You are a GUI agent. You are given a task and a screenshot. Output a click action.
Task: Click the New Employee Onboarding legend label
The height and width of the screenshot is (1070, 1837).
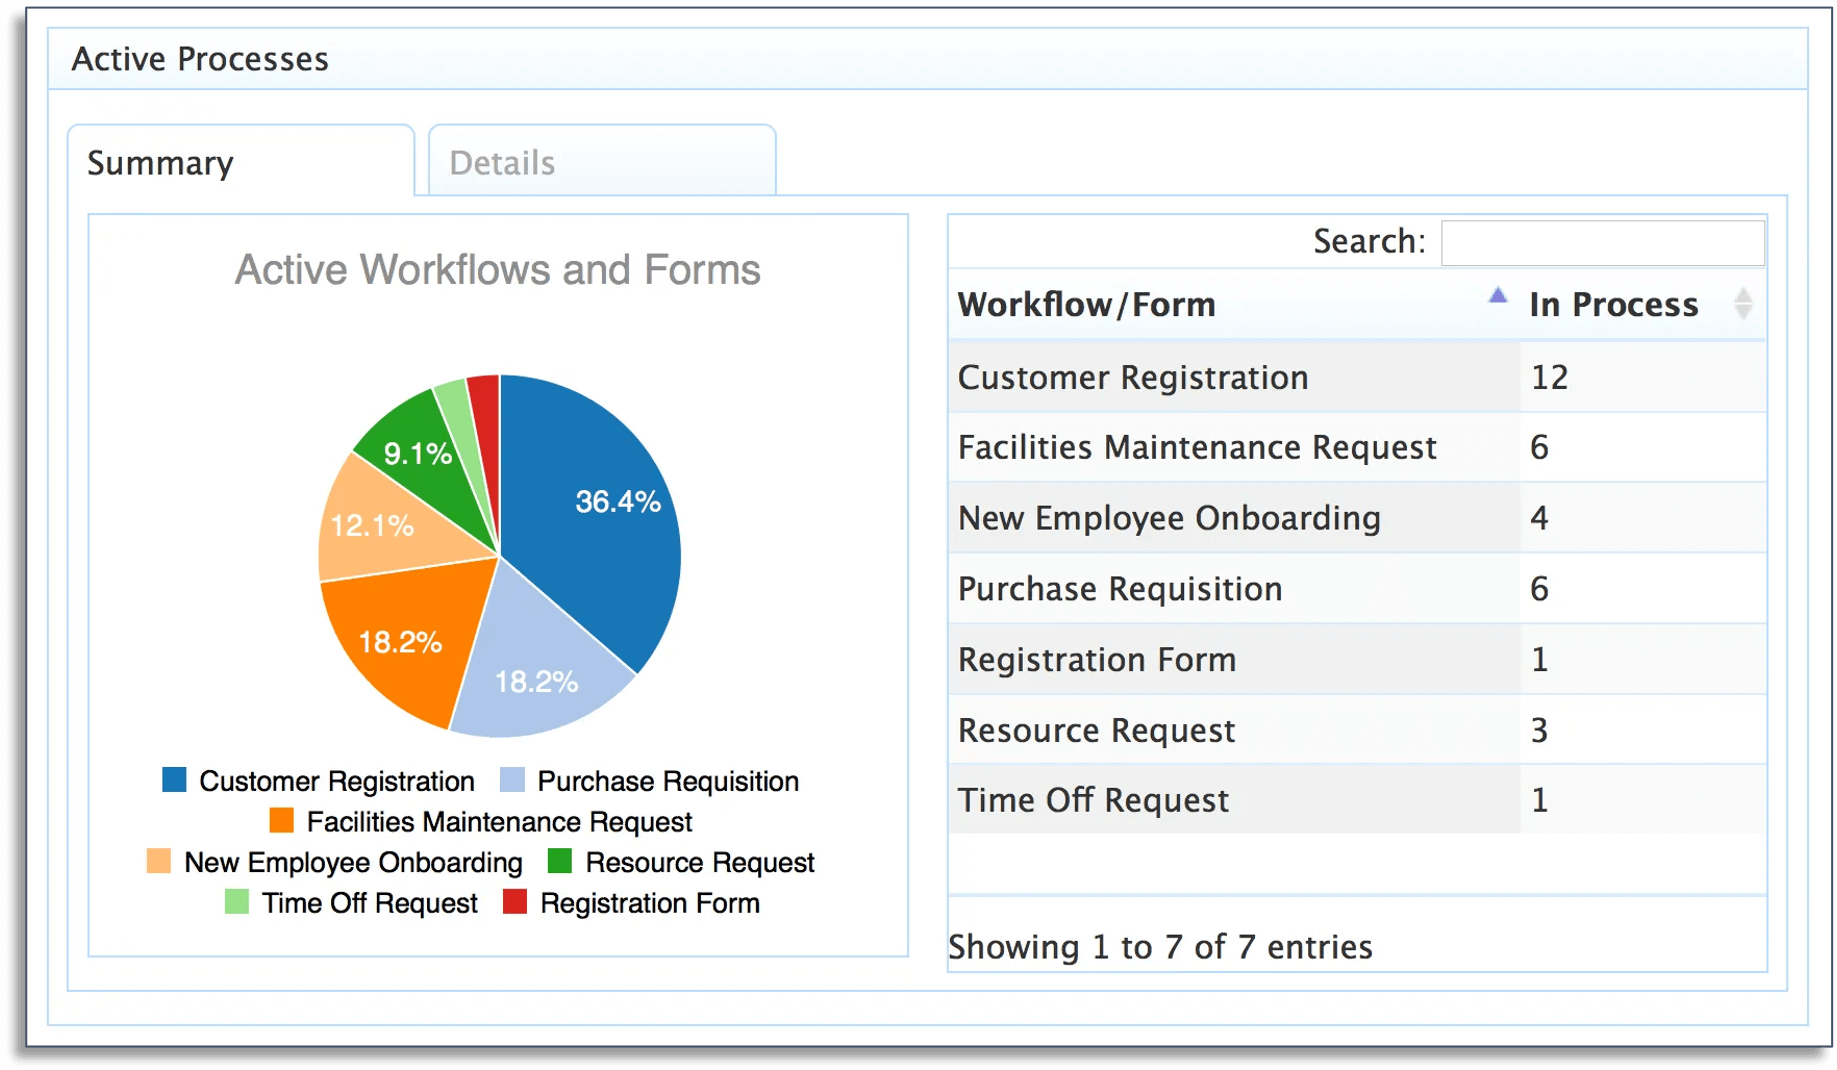(352, 861)
